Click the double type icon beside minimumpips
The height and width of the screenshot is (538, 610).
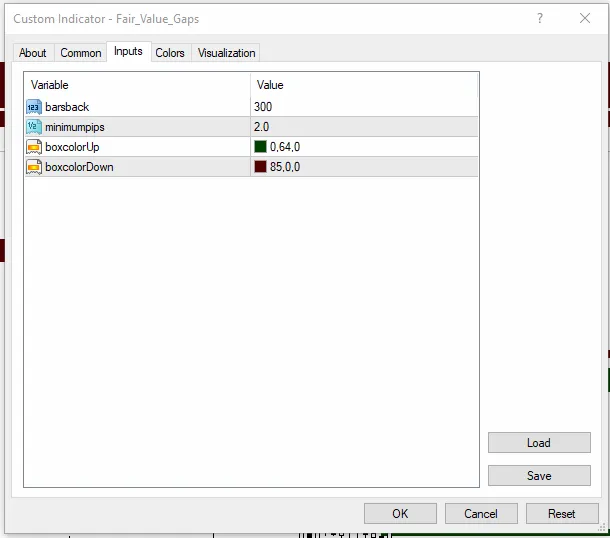[x=34, y=127]
